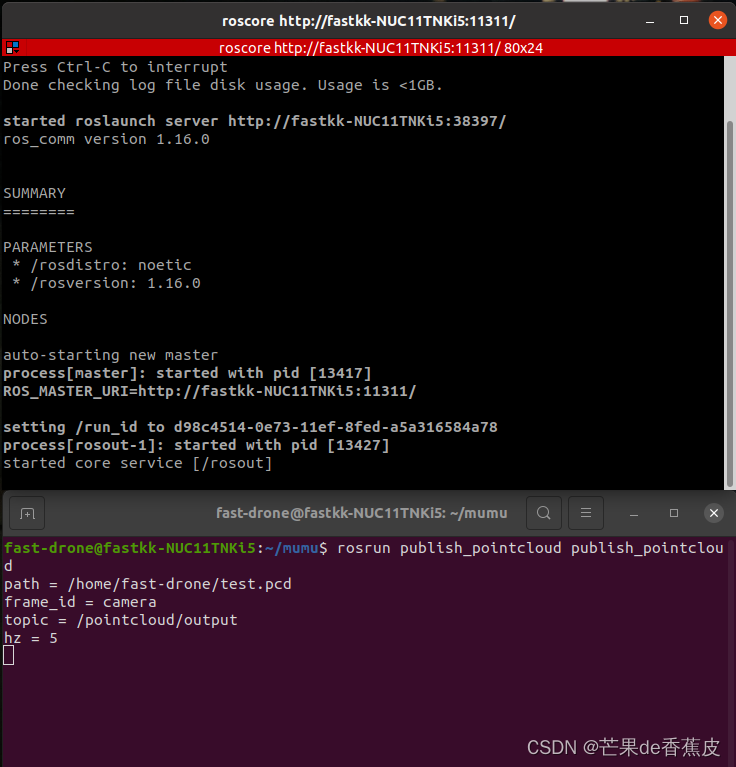This screenshot has width=736, height=767.
Task: Open search in the mumu terminal
Action: pos(543,513)
